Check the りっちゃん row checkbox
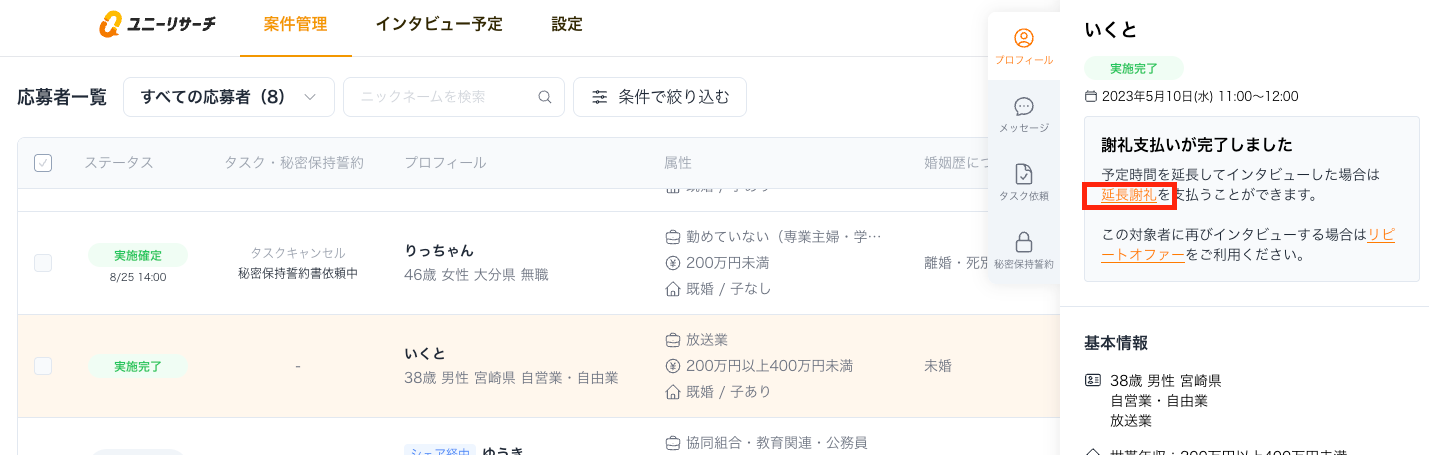This screenshot has height=455, width=1429. 43,263
